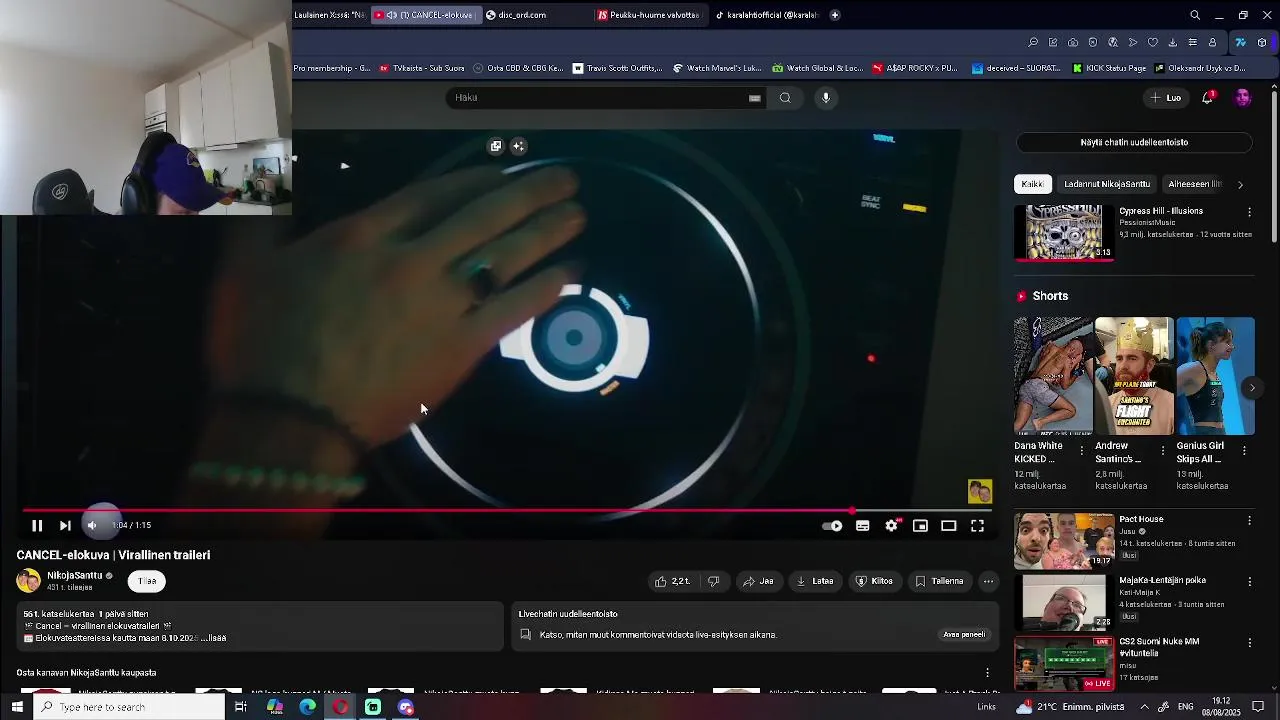Screen dimensions: 1280x720
Task: Open Windows Start menu
Action: [x=17, y=707]
